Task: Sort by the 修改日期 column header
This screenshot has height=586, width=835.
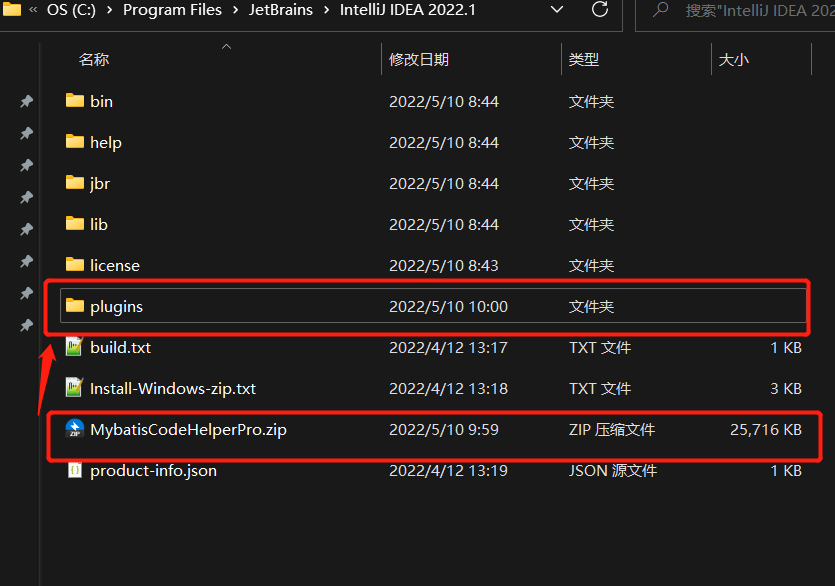Action: coord(419,59)
